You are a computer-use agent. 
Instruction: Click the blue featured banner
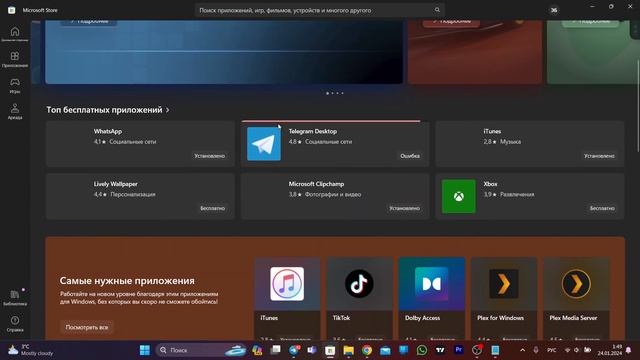224,52
